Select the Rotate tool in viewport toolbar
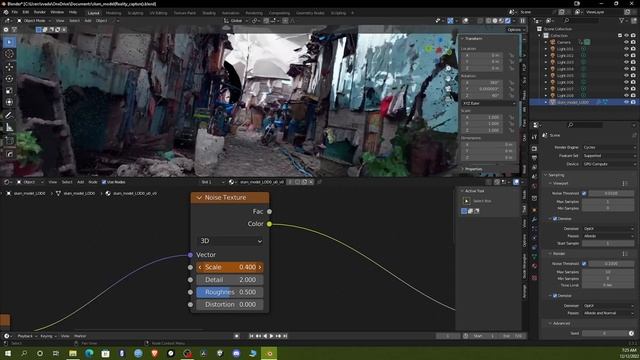 pos(9,78)
